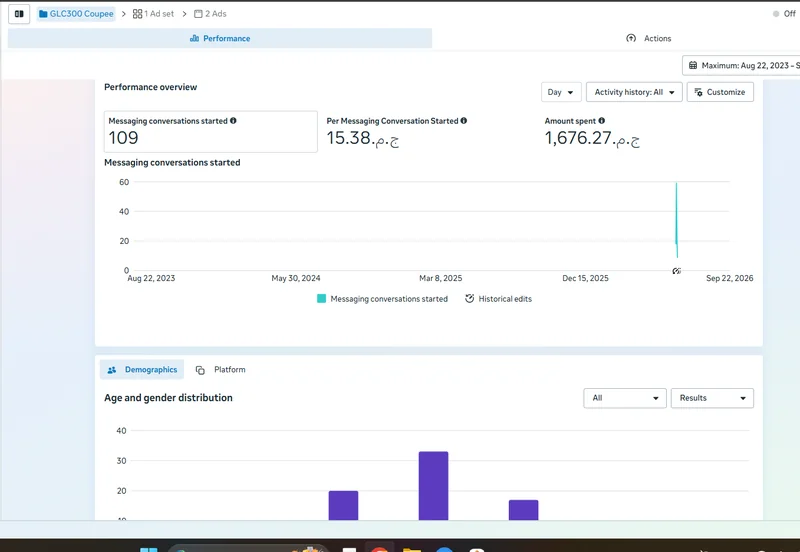Screen dimensions: 800x552
Task: Click the teal spike on the conversations chart
Action: [677, 219]
